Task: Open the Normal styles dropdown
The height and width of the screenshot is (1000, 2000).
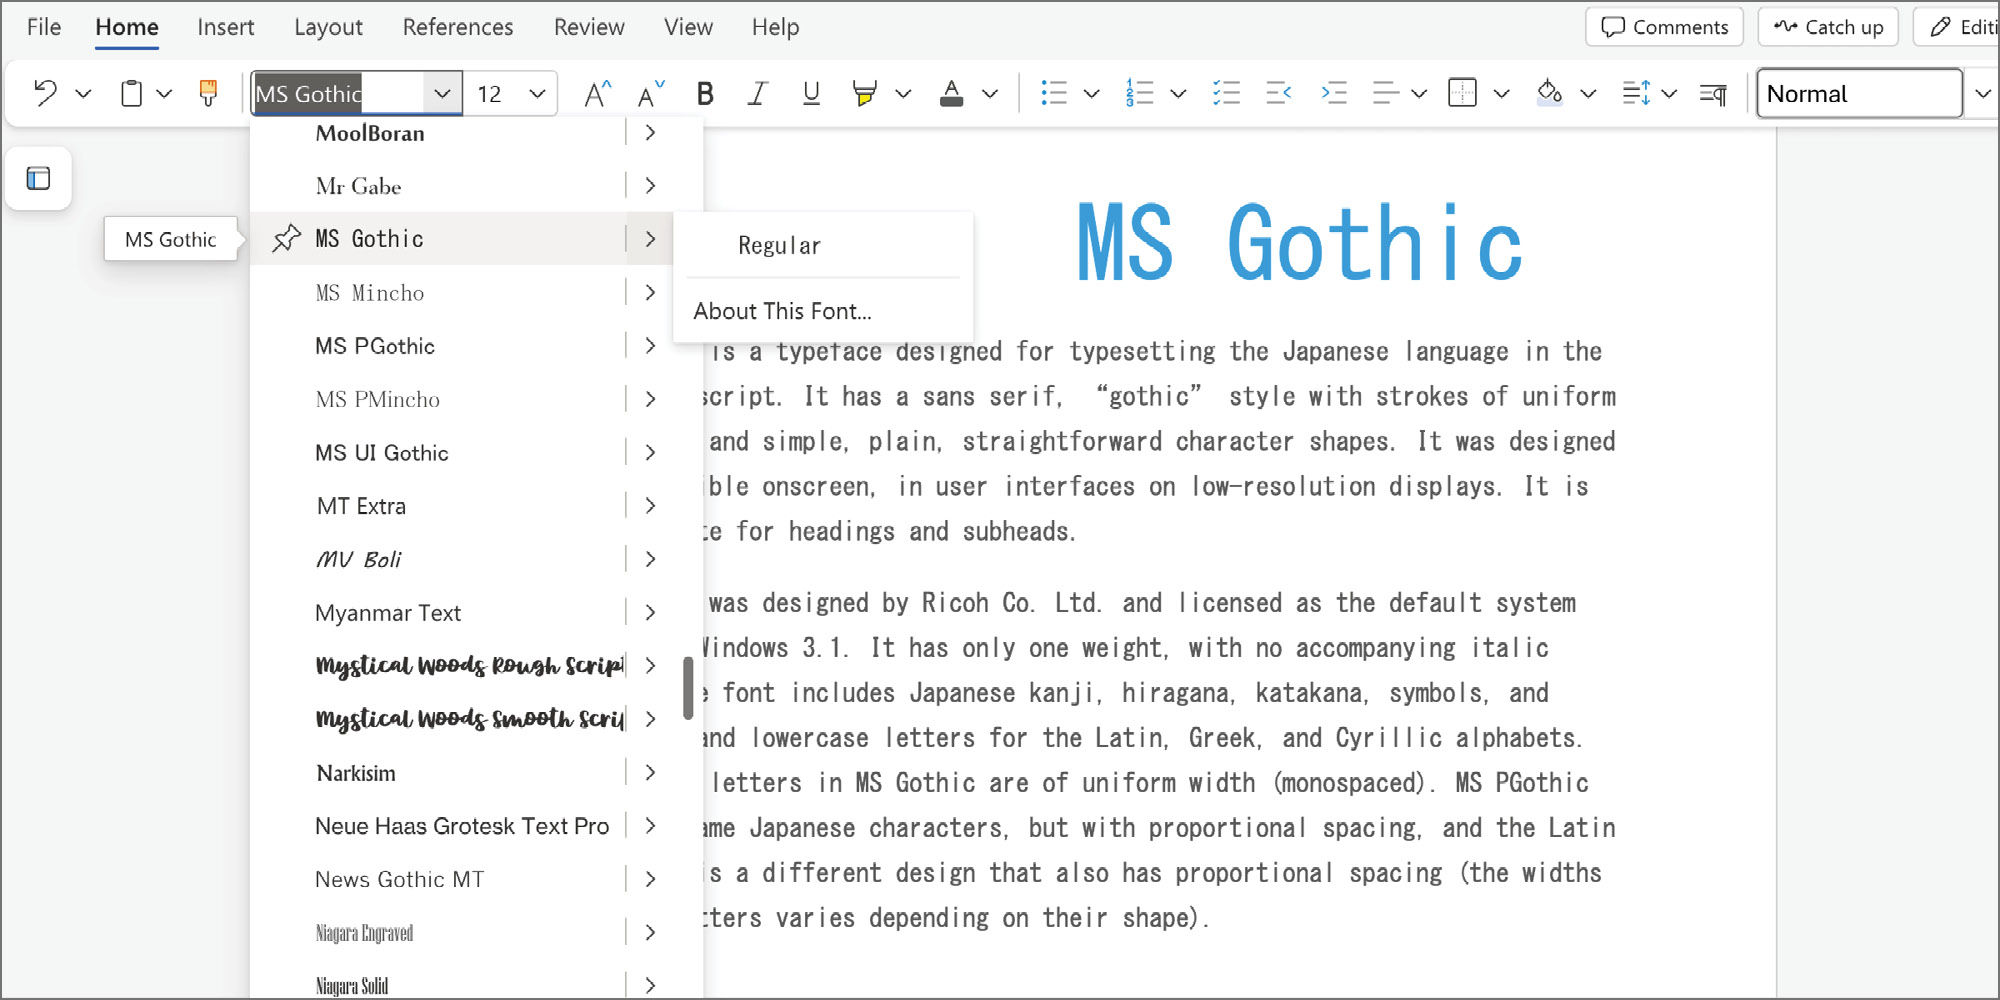Action: pos(1983,93)
